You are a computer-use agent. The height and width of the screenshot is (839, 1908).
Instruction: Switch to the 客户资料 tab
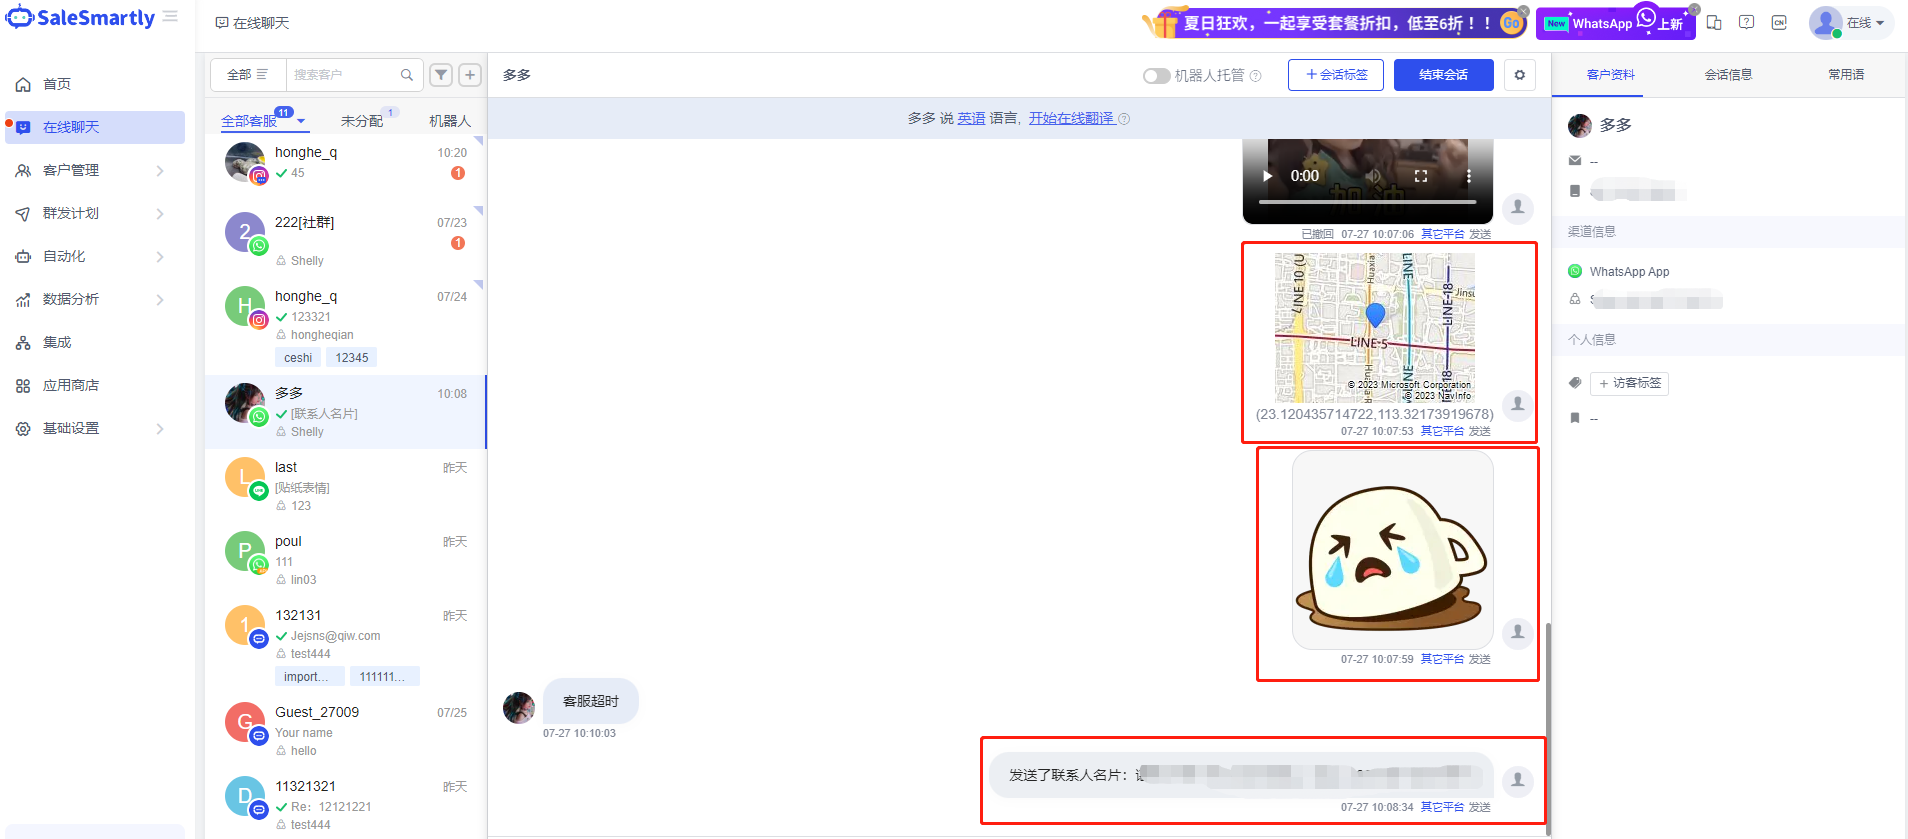tap(1611, 75)
